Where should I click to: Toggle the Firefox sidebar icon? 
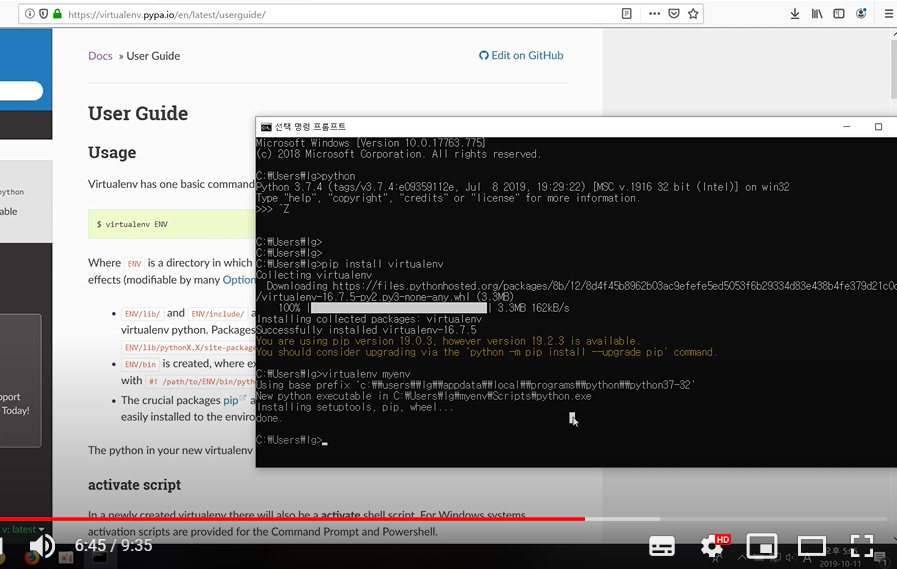click(x=839, y=14)
